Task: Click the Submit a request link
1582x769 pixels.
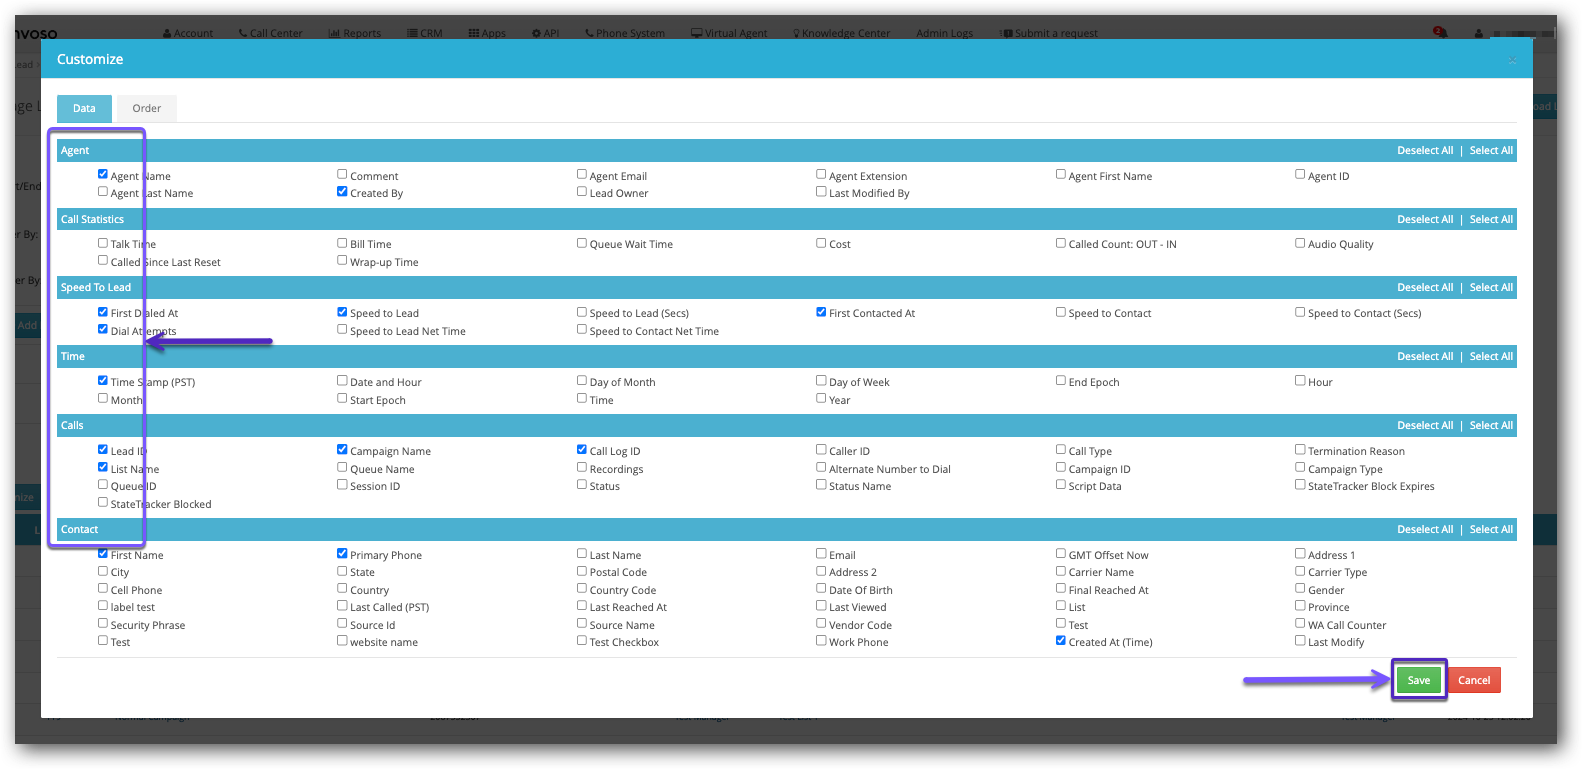Action: click(x=1049, y=33)
